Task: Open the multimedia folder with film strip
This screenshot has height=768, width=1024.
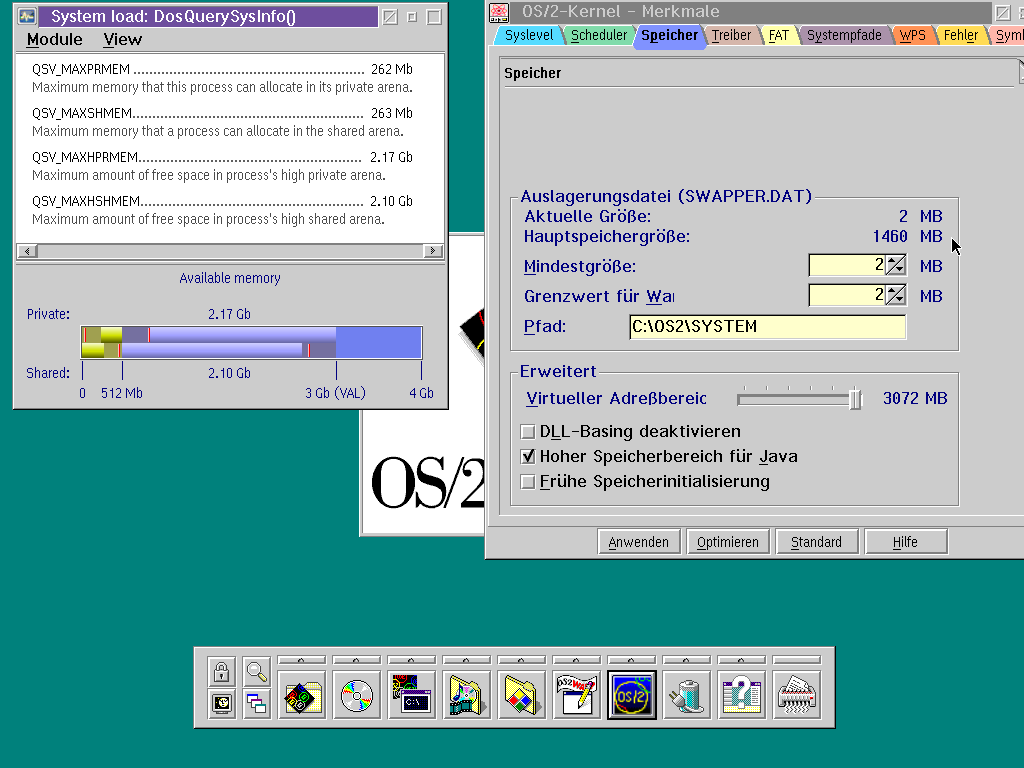Action: [x=466, y=696]
